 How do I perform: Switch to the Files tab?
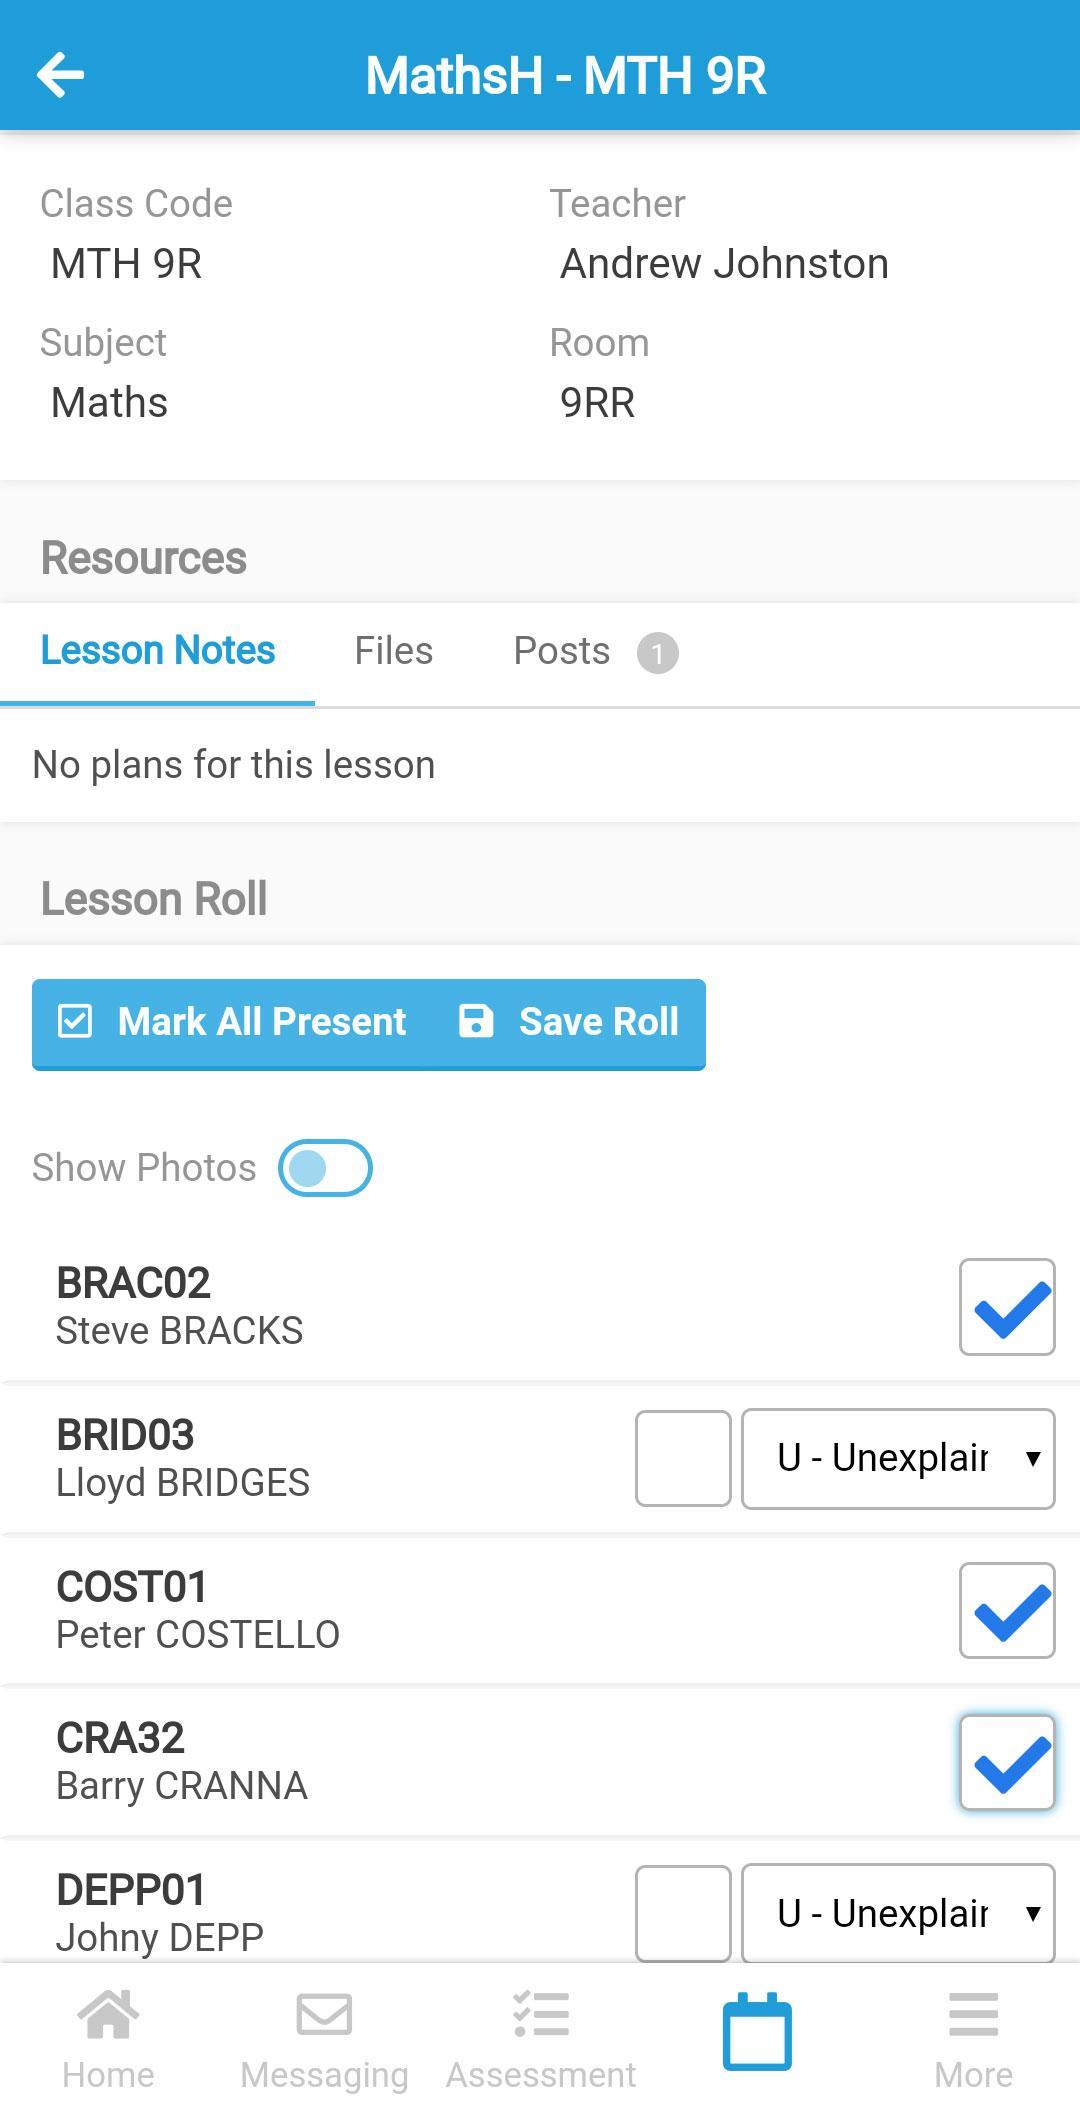[394, 651]
